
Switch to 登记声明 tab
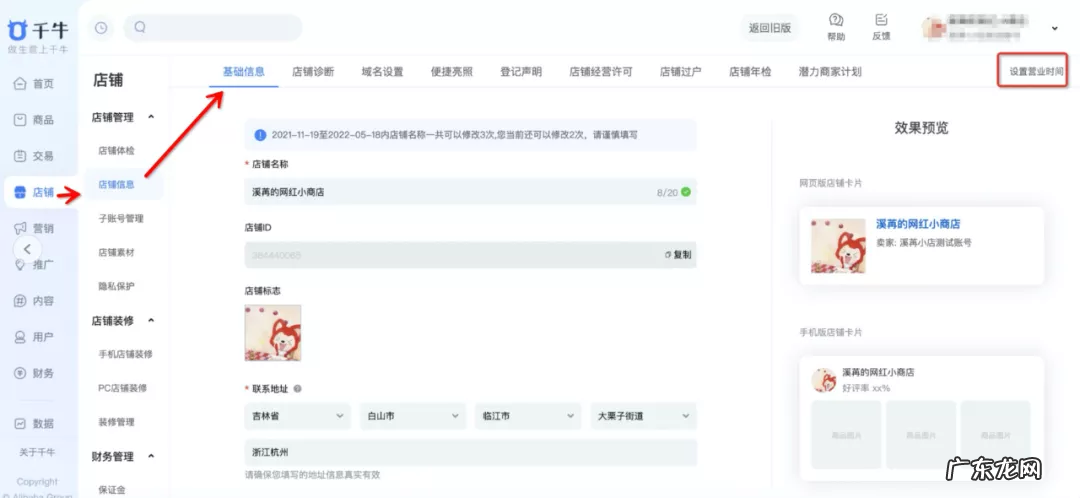pos(521,71)
